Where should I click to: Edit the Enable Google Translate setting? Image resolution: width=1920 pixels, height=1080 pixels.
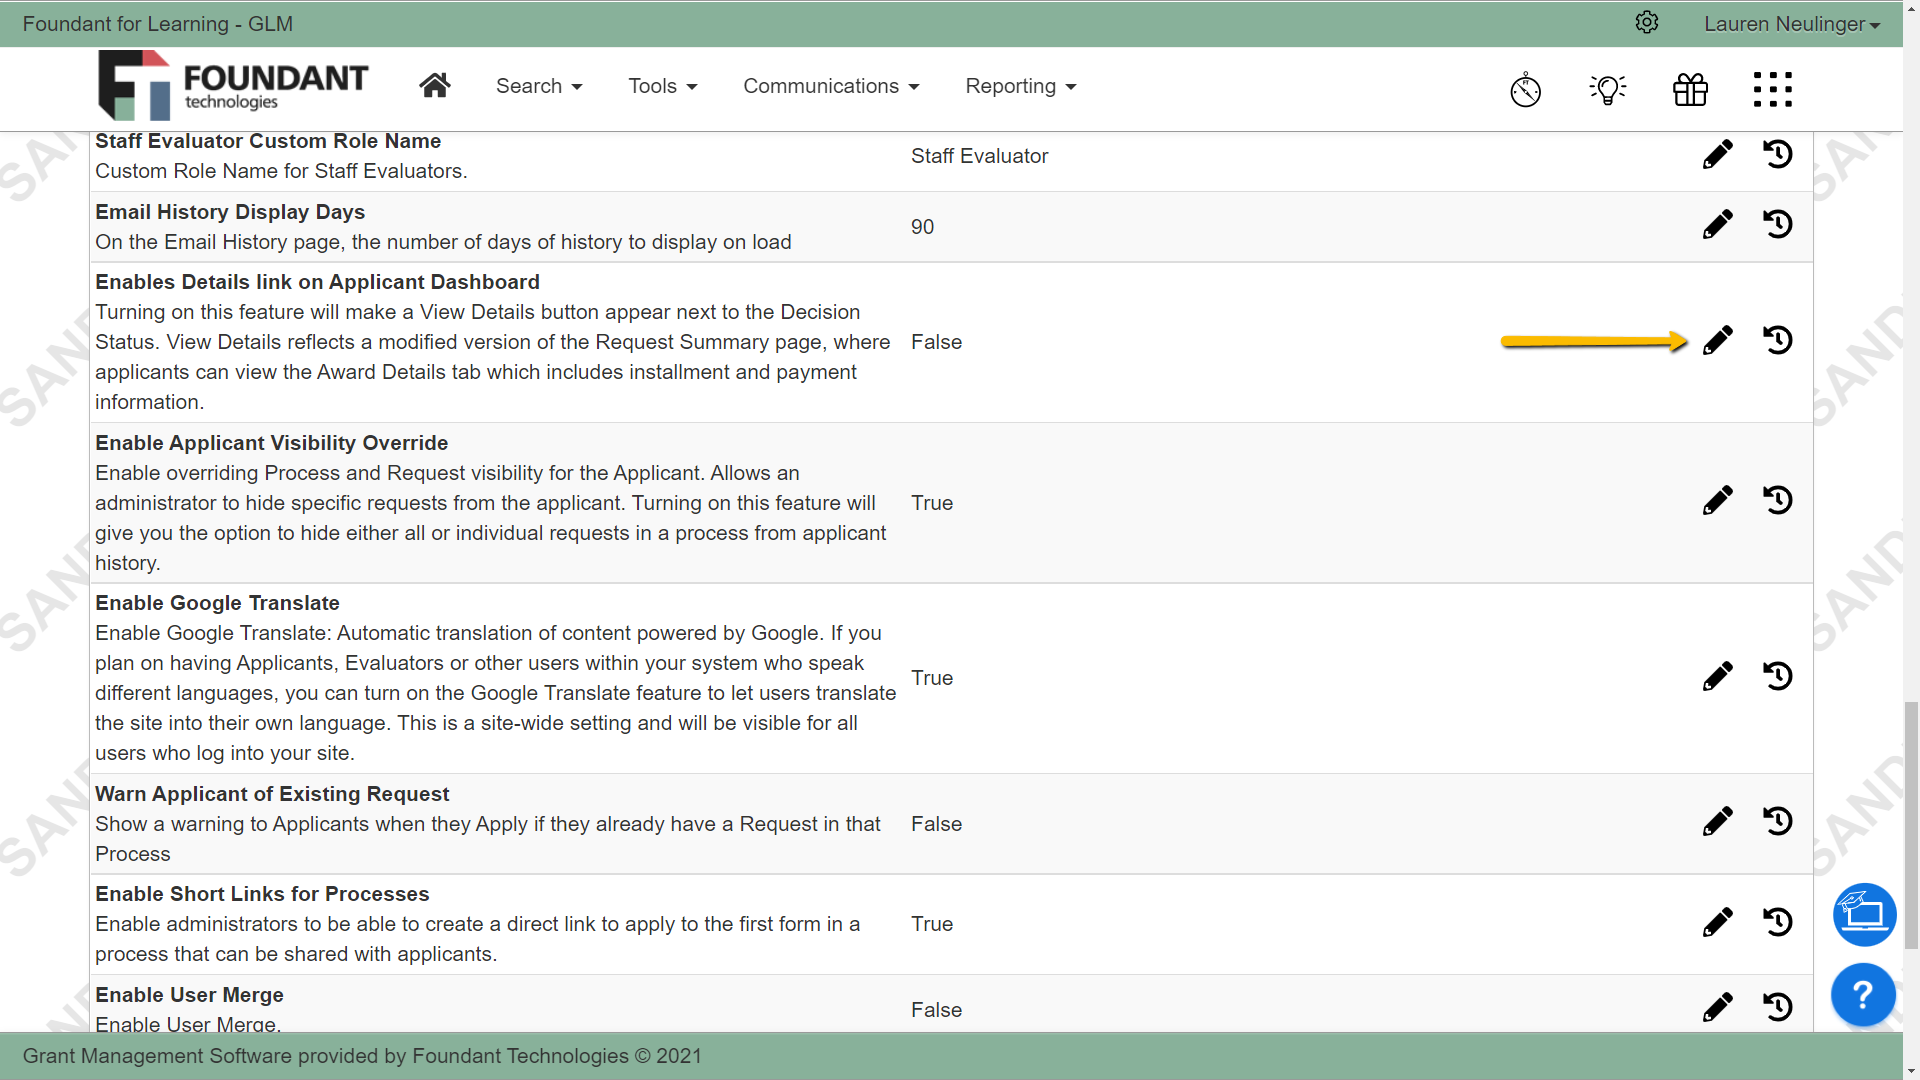click(x=1717, y=677)
